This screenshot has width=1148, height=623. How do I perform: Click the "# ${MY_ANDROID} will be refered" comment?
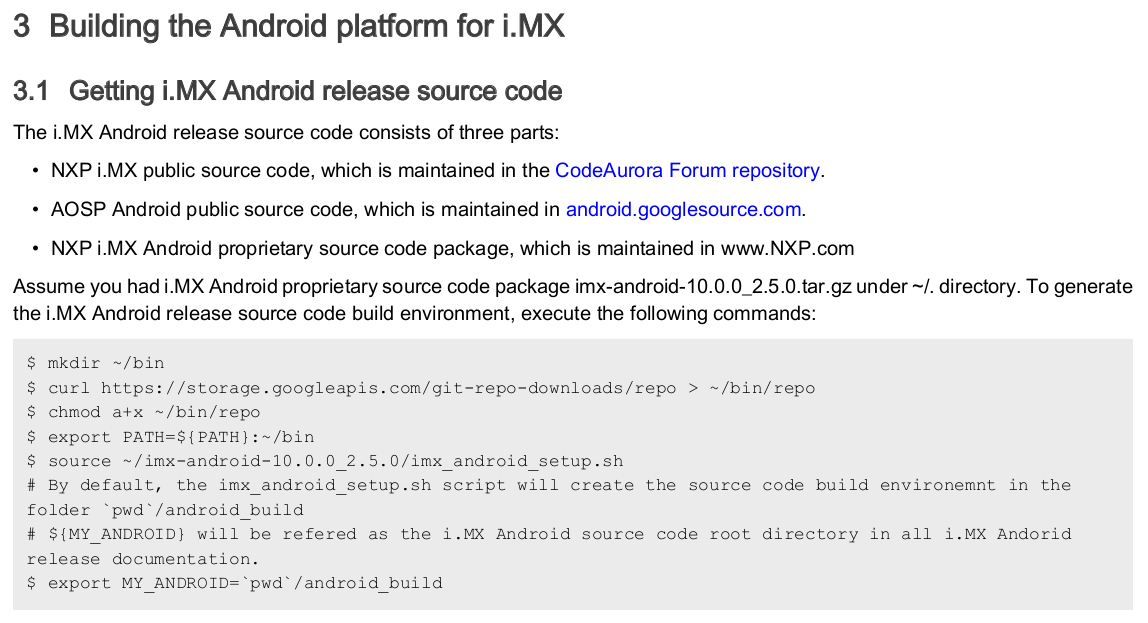(x=548, y=534)
